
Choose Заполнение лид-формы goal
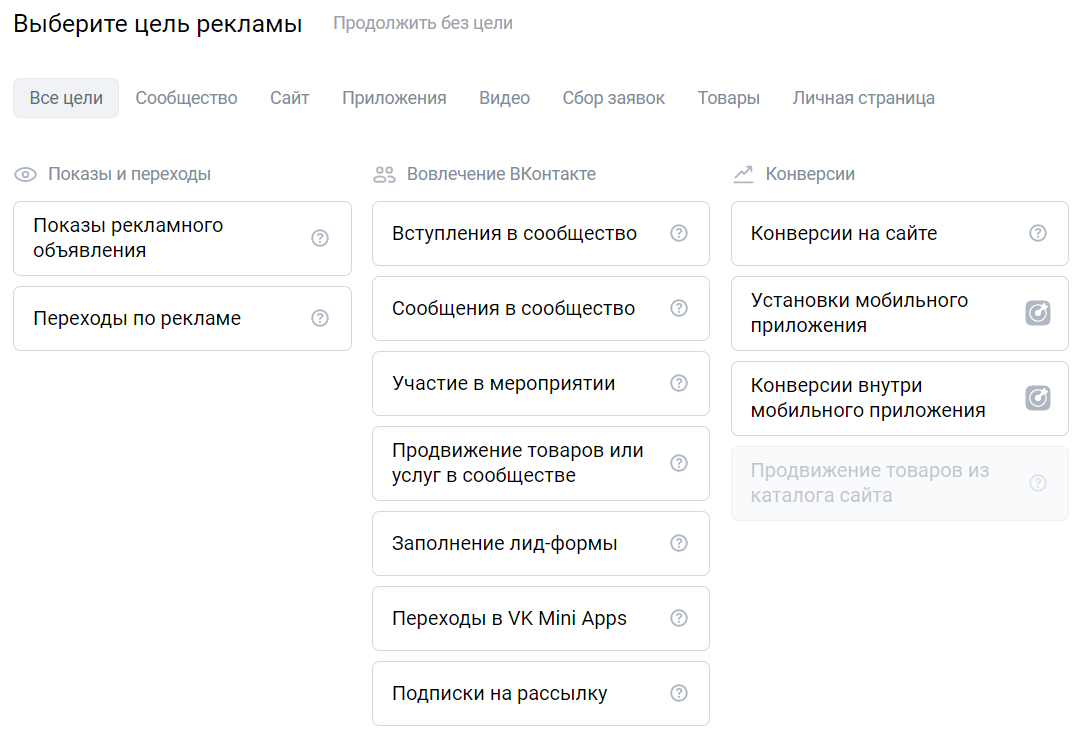(541, 544)
